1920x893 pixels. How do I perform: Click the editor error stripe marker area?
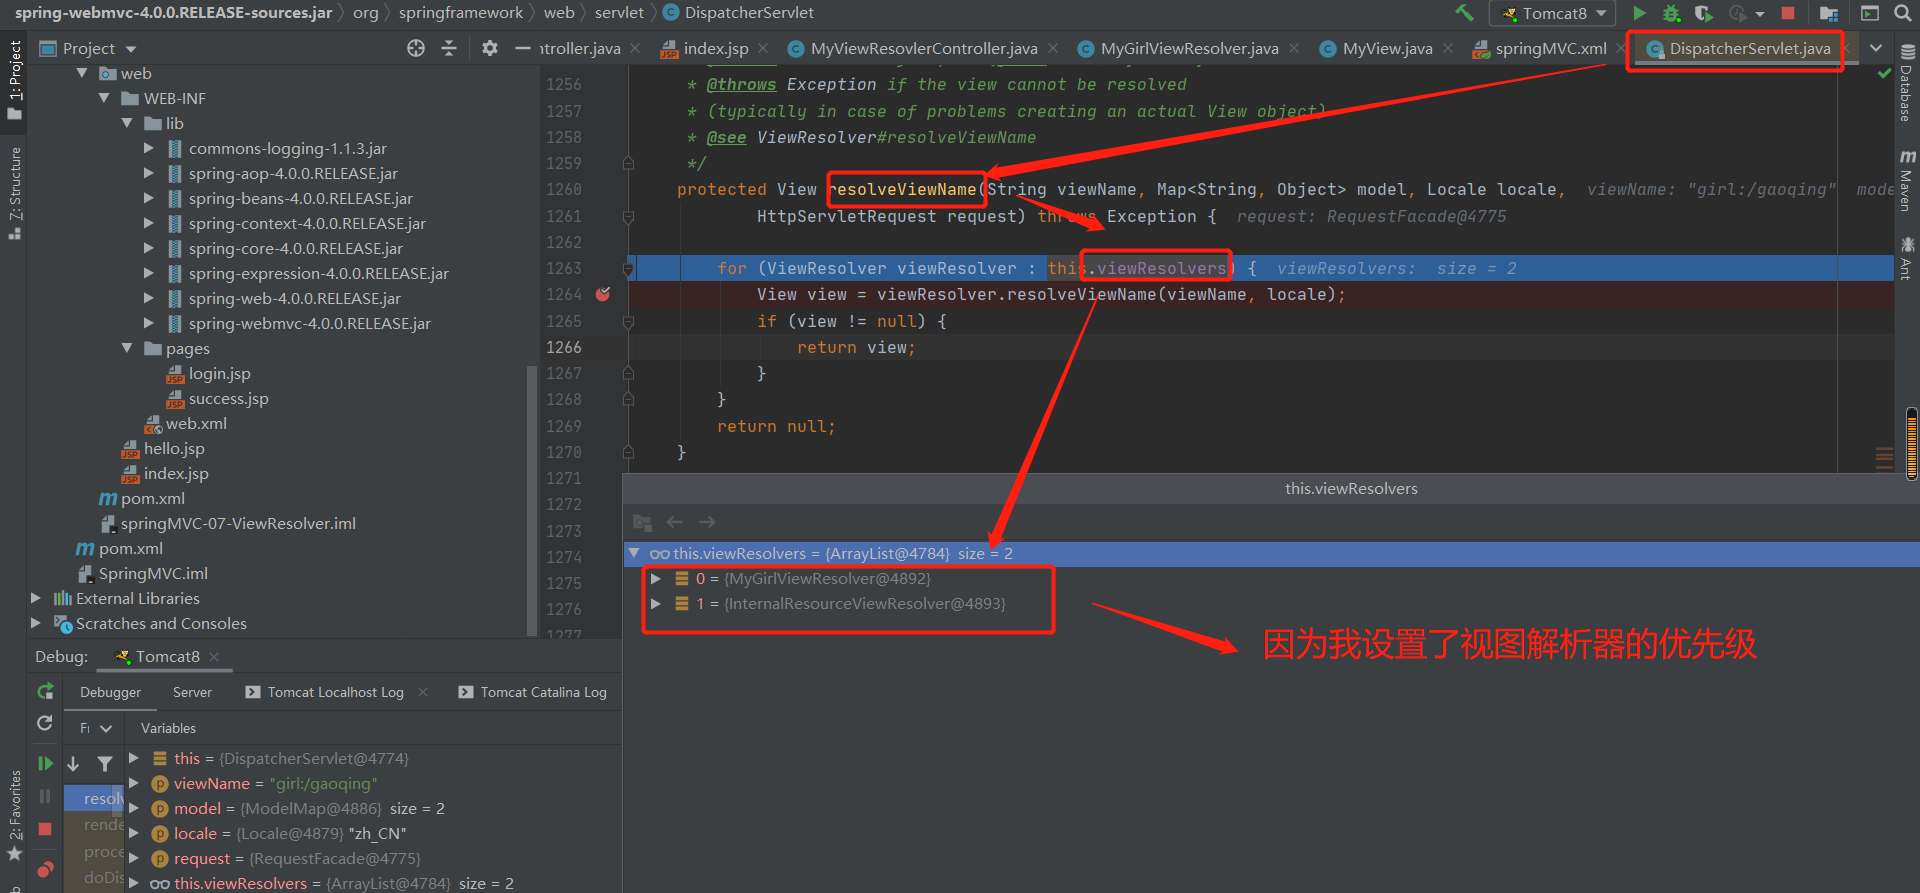(1885, 458)
